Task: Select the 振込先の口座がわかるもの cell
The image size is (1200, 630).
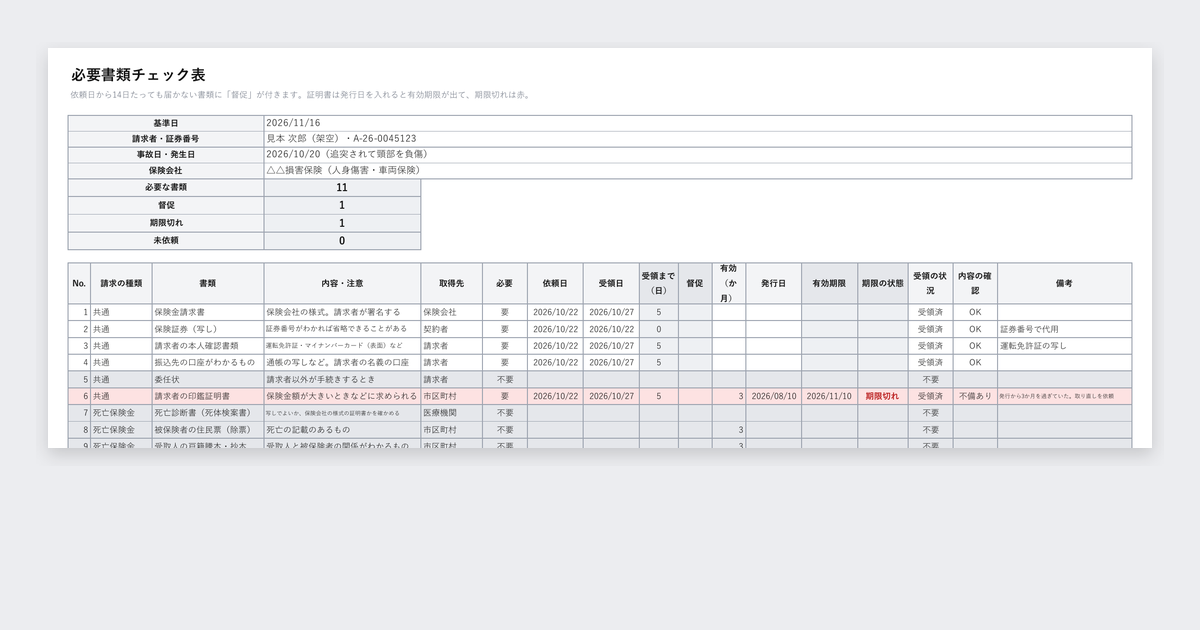Action: [208, 363]
